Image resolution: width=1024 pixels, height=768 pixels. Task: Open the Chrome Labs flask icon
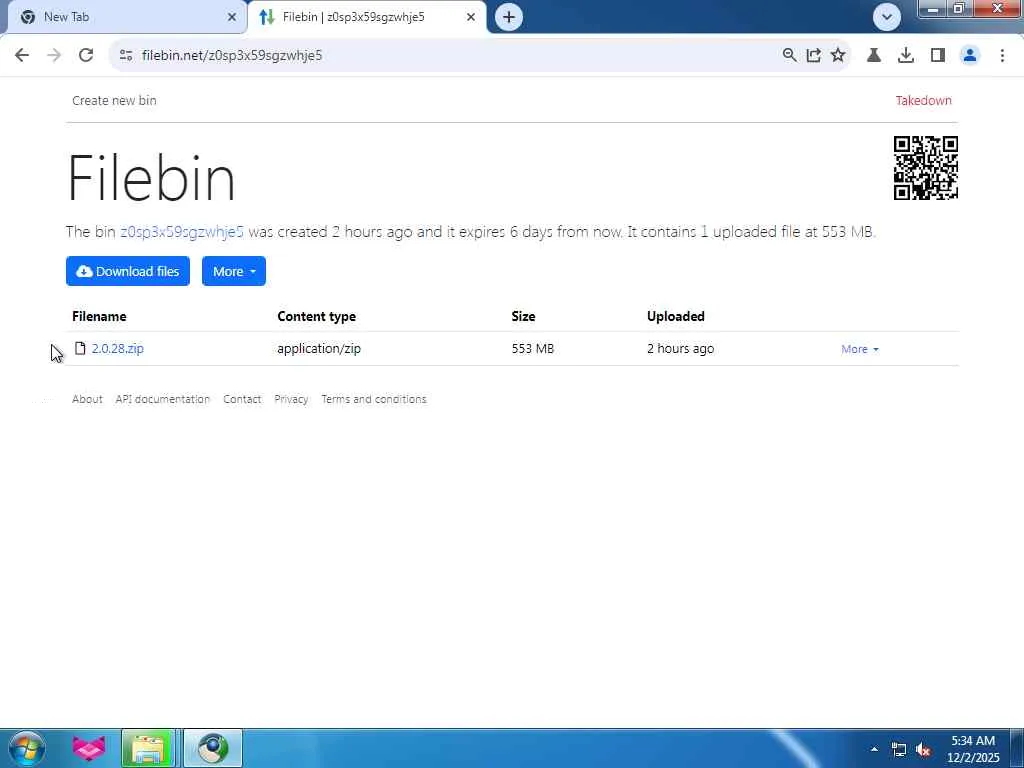pyautogui.click(x=874, y=56)
